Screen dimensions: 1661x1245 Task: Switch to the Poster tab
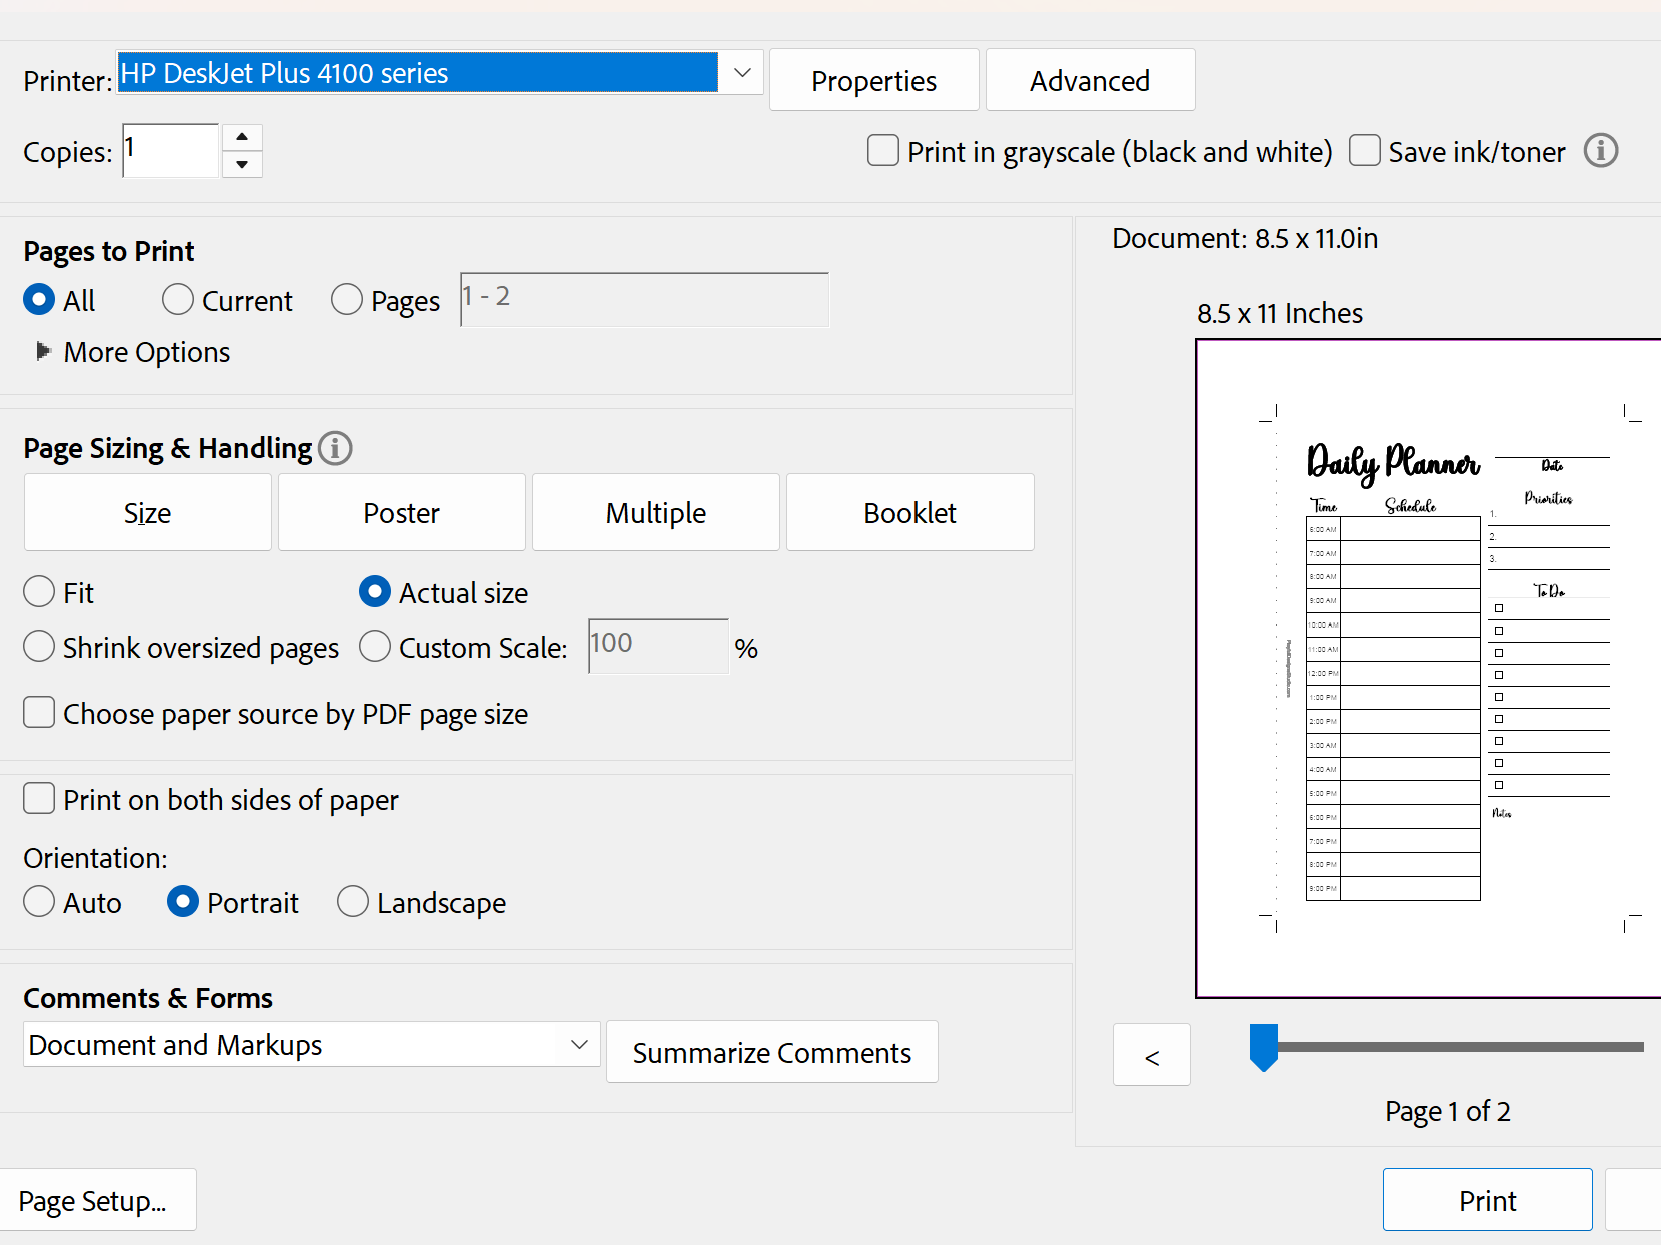pos(401,513)
